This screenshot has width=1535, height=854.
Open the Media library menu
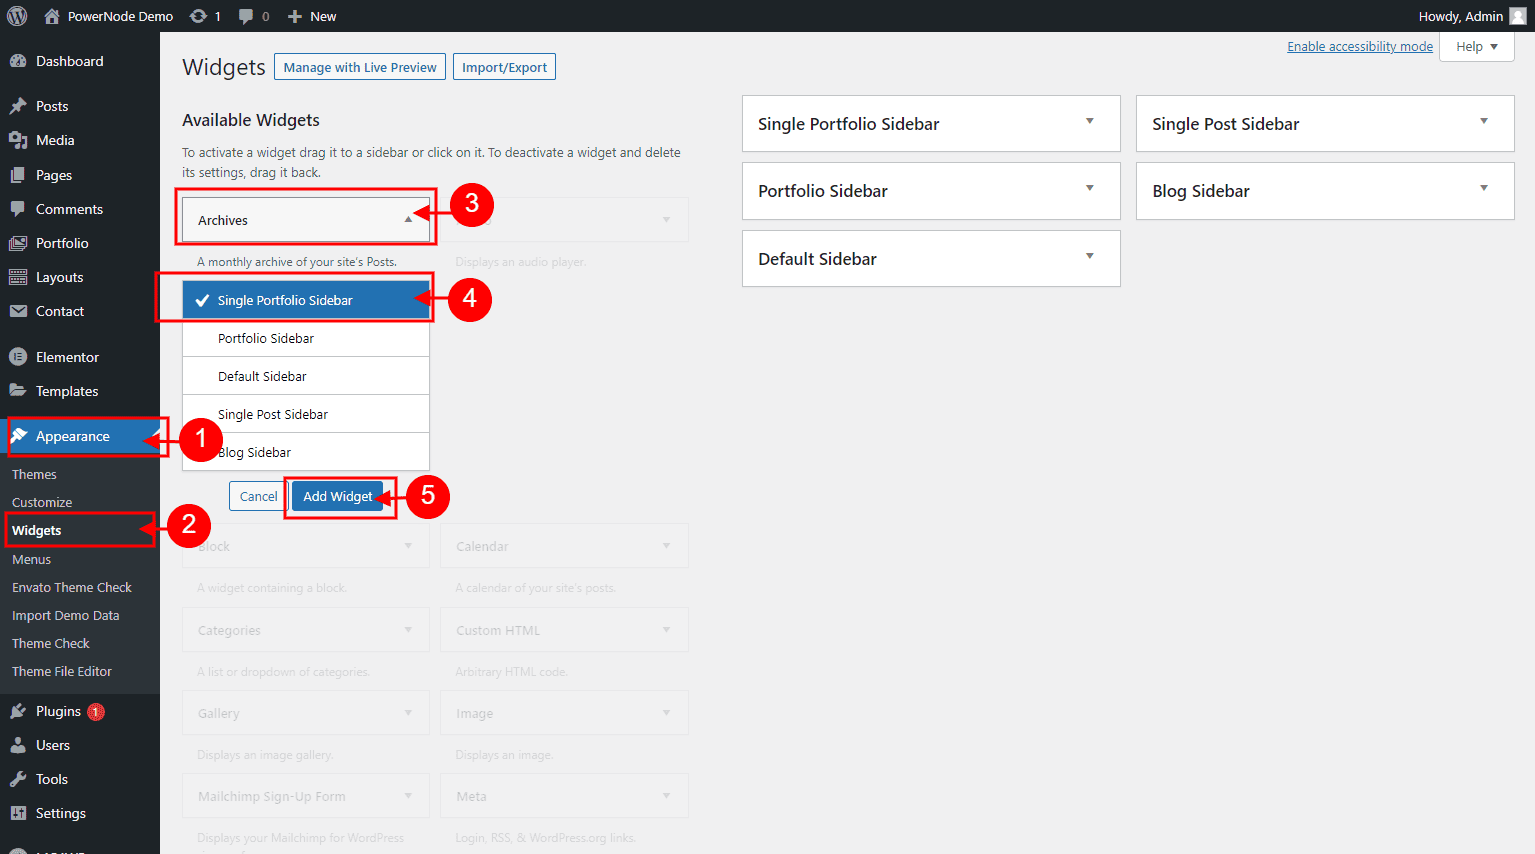[x=55, y=140]
